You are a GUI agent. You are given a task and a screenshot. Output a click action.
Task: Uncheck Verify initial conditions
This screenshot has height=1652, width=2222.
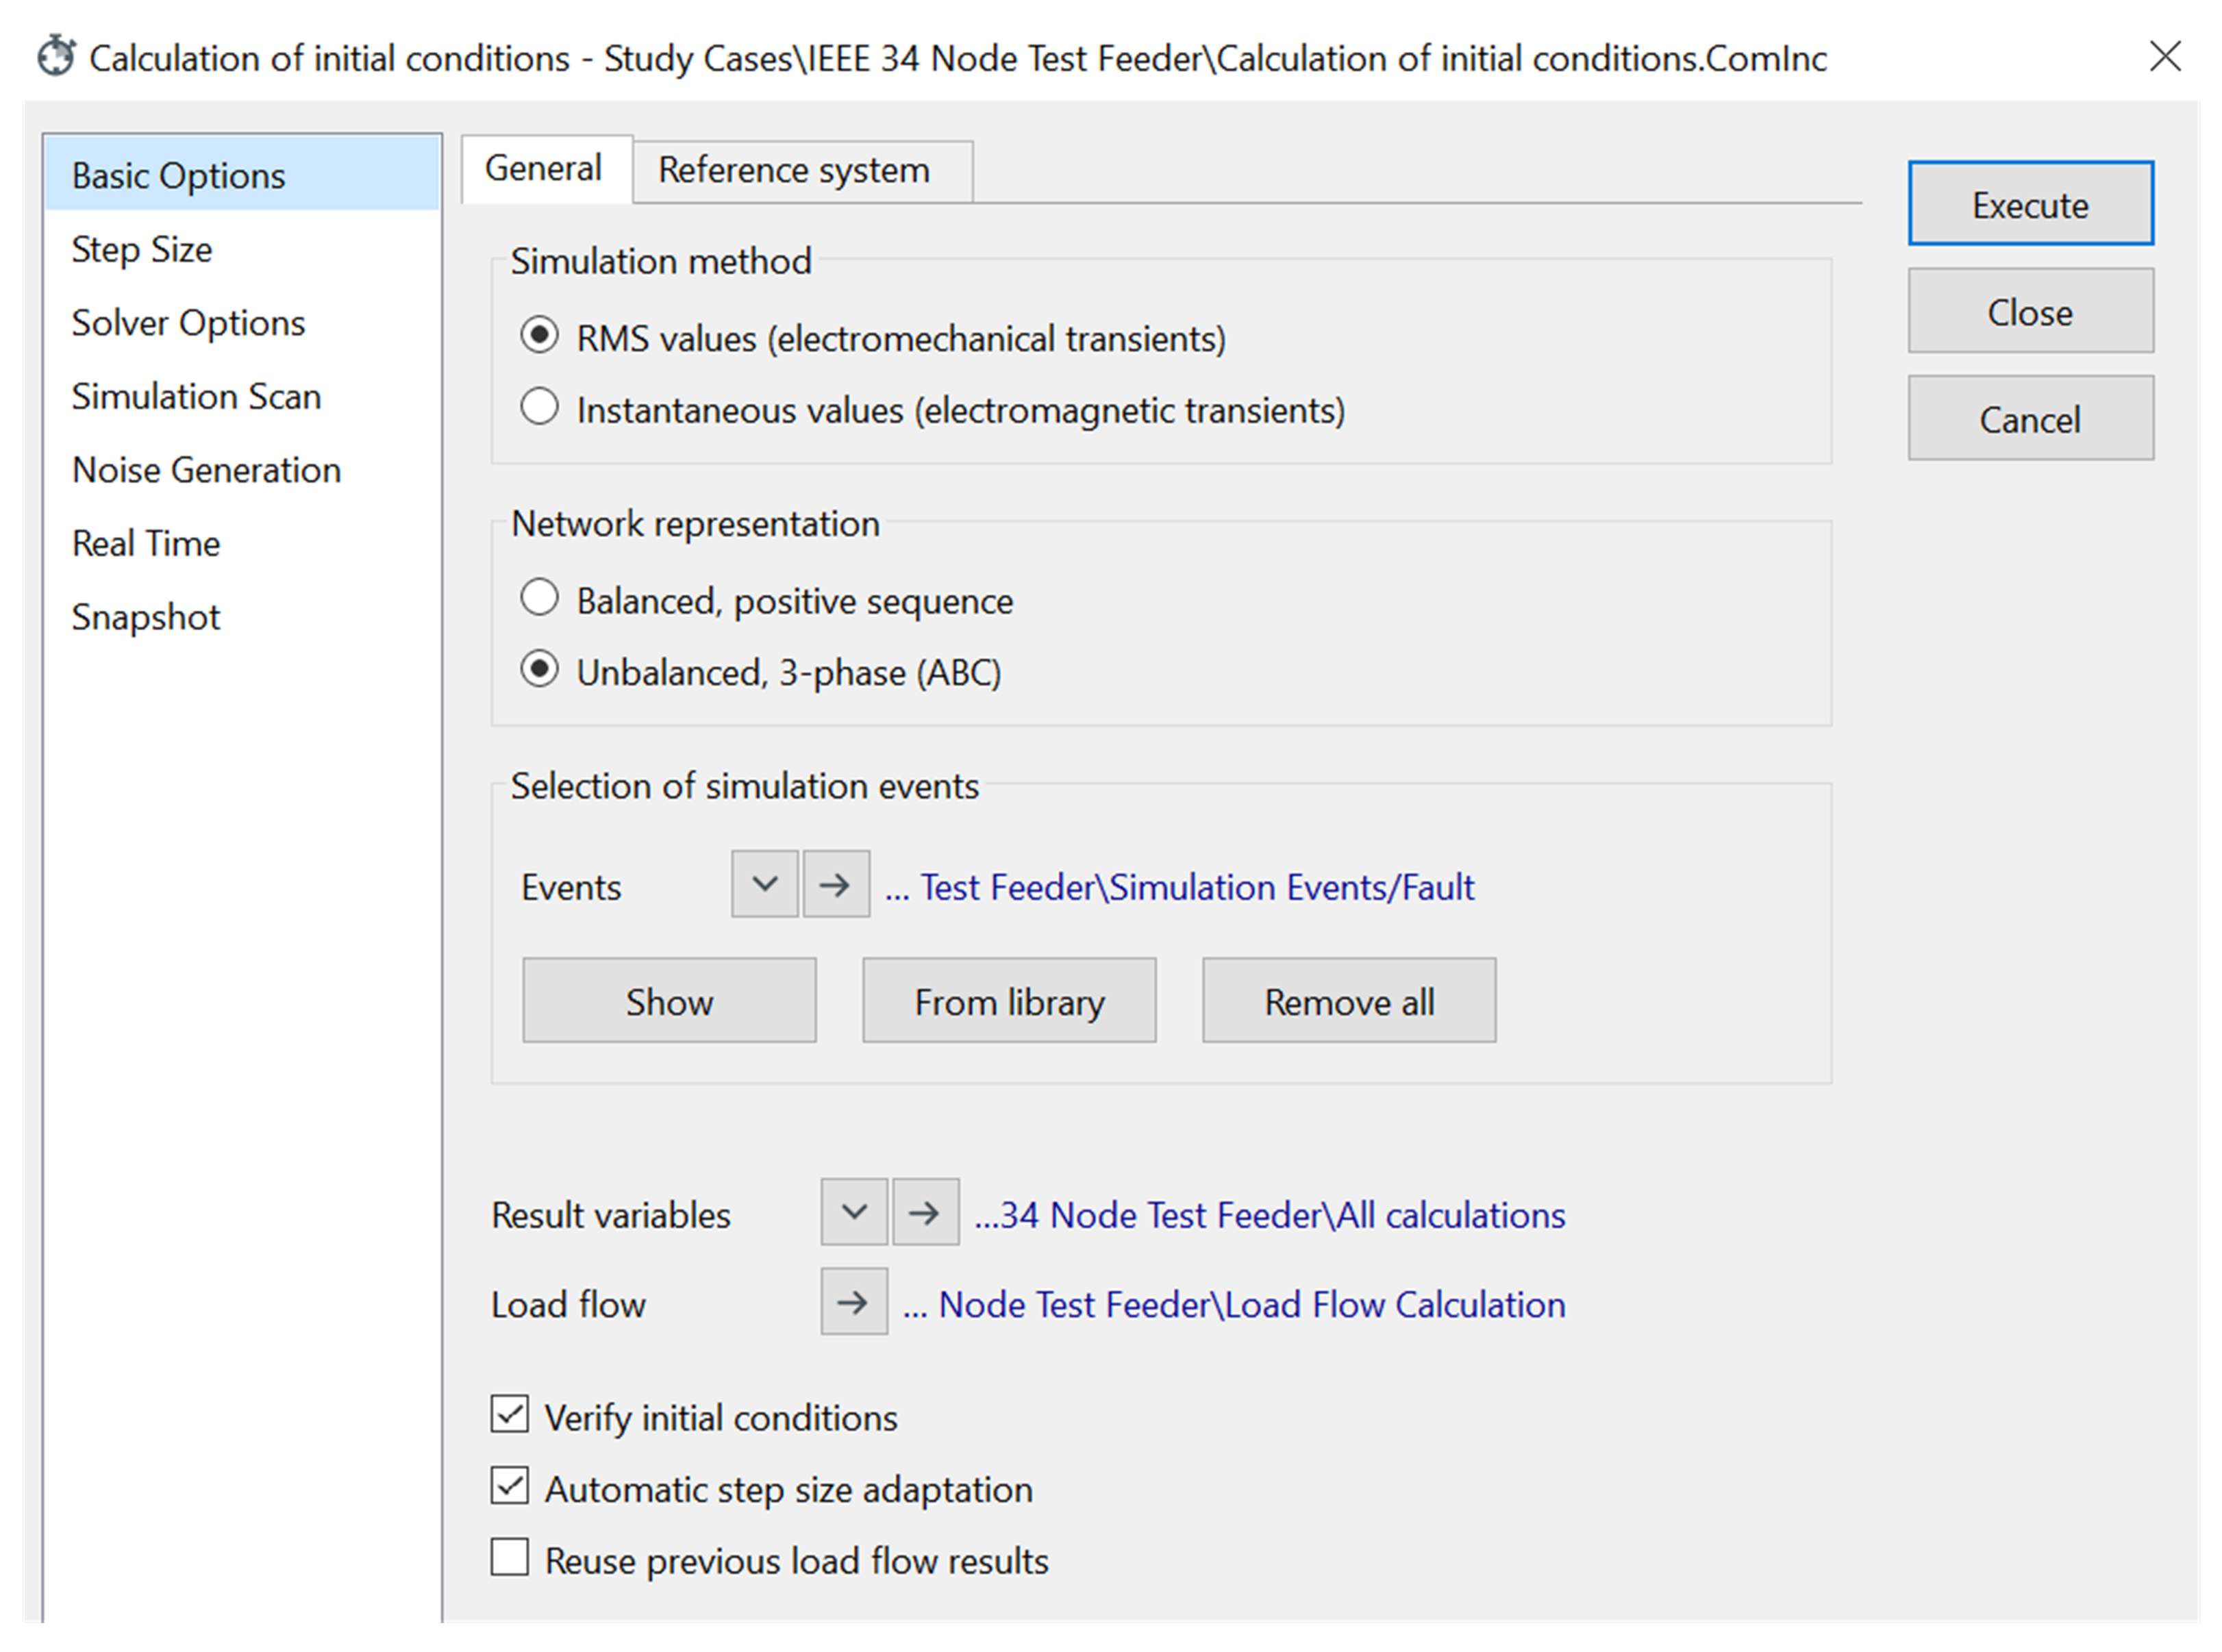[510, 1415]
